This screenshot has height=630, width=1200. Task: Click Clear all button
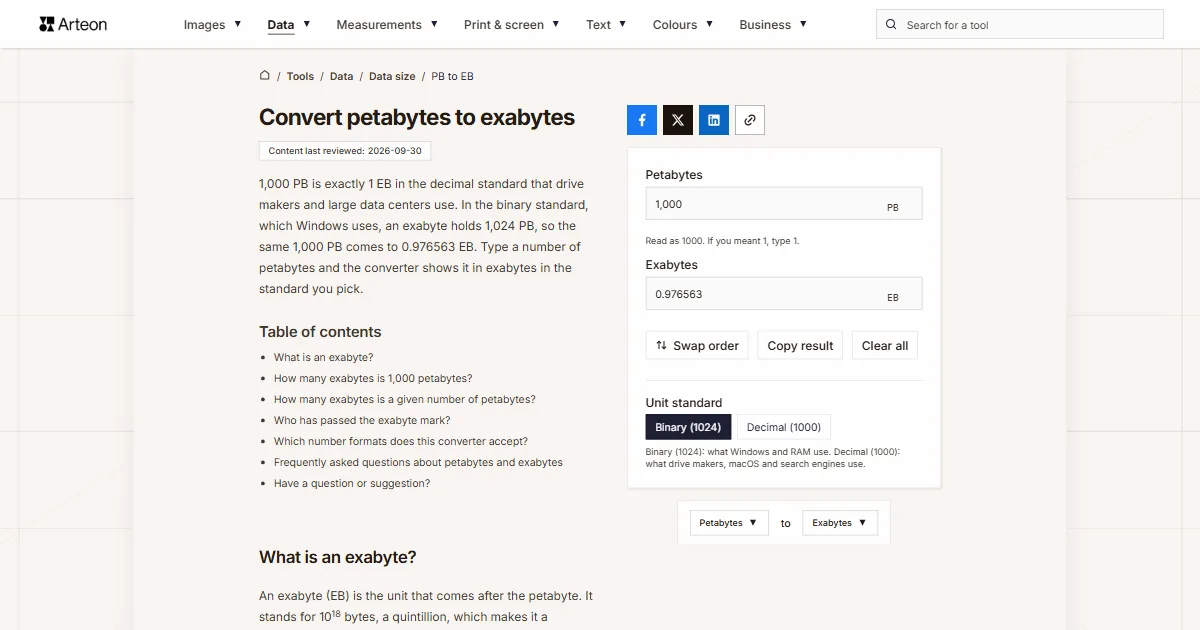pos(885,346)
